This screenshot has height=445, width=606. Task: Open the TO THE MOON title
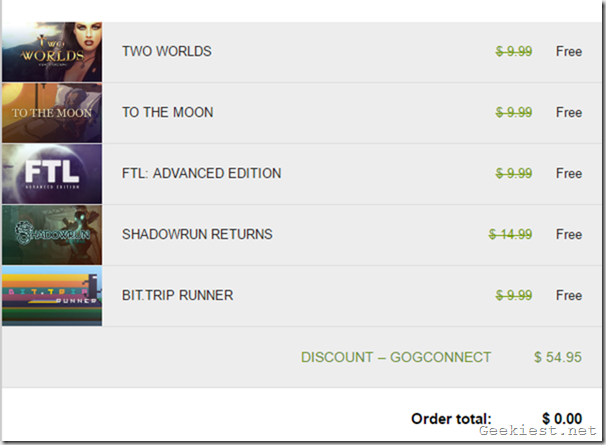pos(167,112)
